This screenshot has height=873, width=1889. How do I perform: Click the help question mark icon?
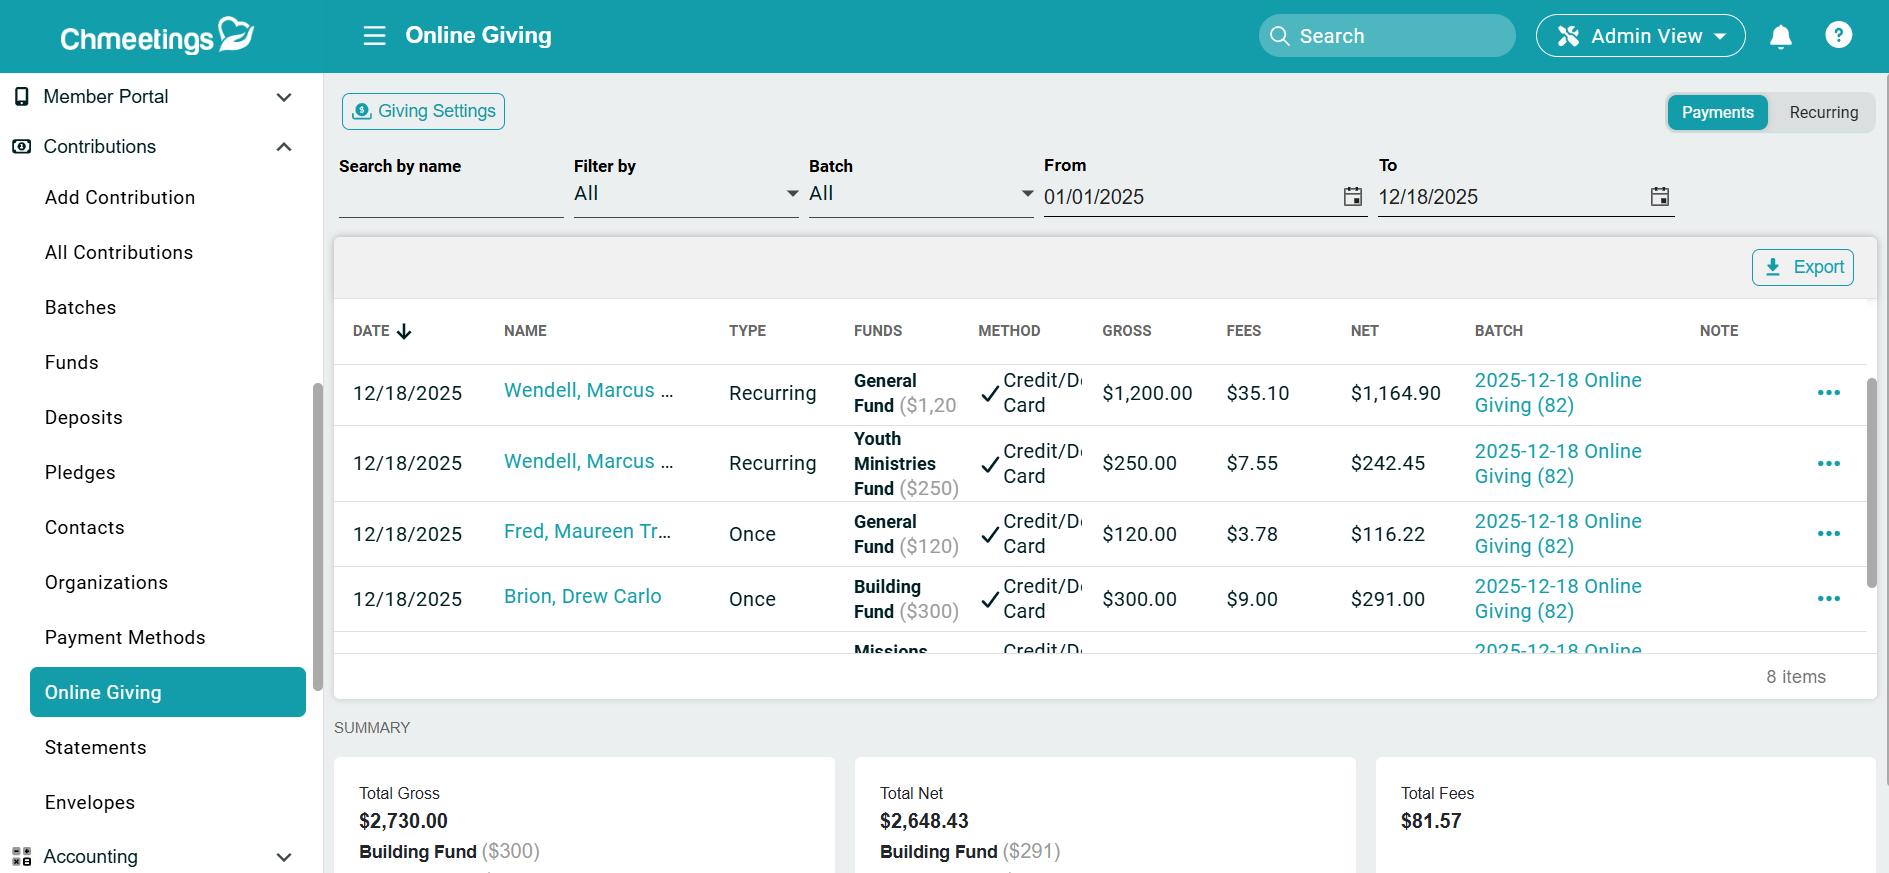pyautogui.click(x=1838, y=35)
